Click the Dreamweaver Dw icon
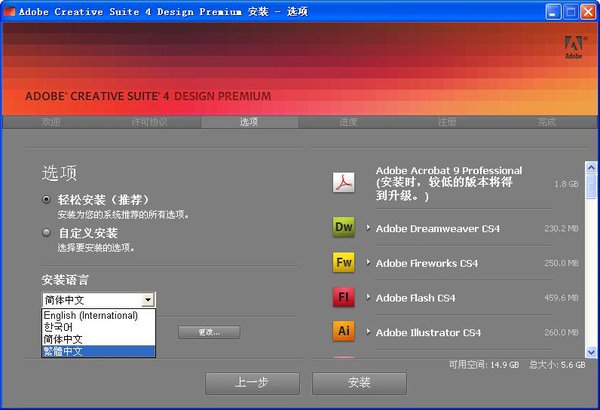The image size is (600, 410). coord(343,227)
